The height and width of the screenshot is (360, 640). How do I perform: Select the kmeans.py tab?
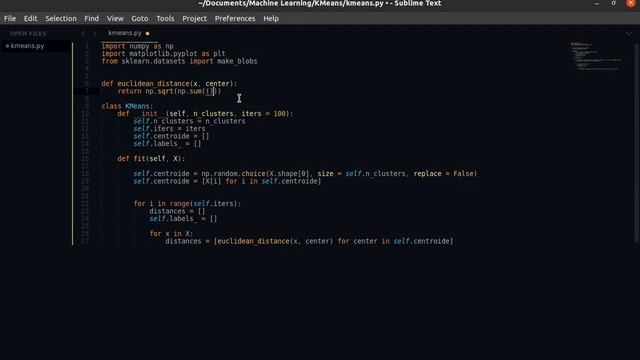coord(125,33)
